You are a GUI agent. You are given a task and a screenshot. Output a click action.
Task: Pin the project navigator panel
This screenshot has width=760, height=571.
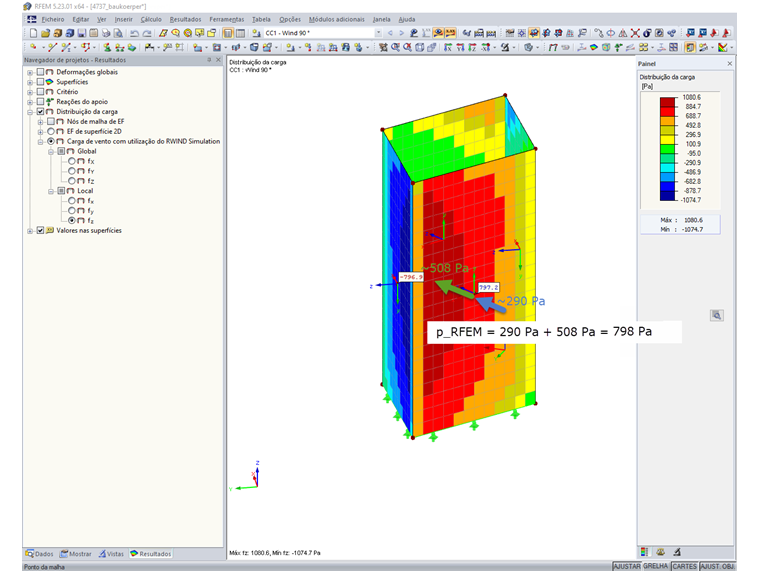pyautogui.click(x=209, y=60)
